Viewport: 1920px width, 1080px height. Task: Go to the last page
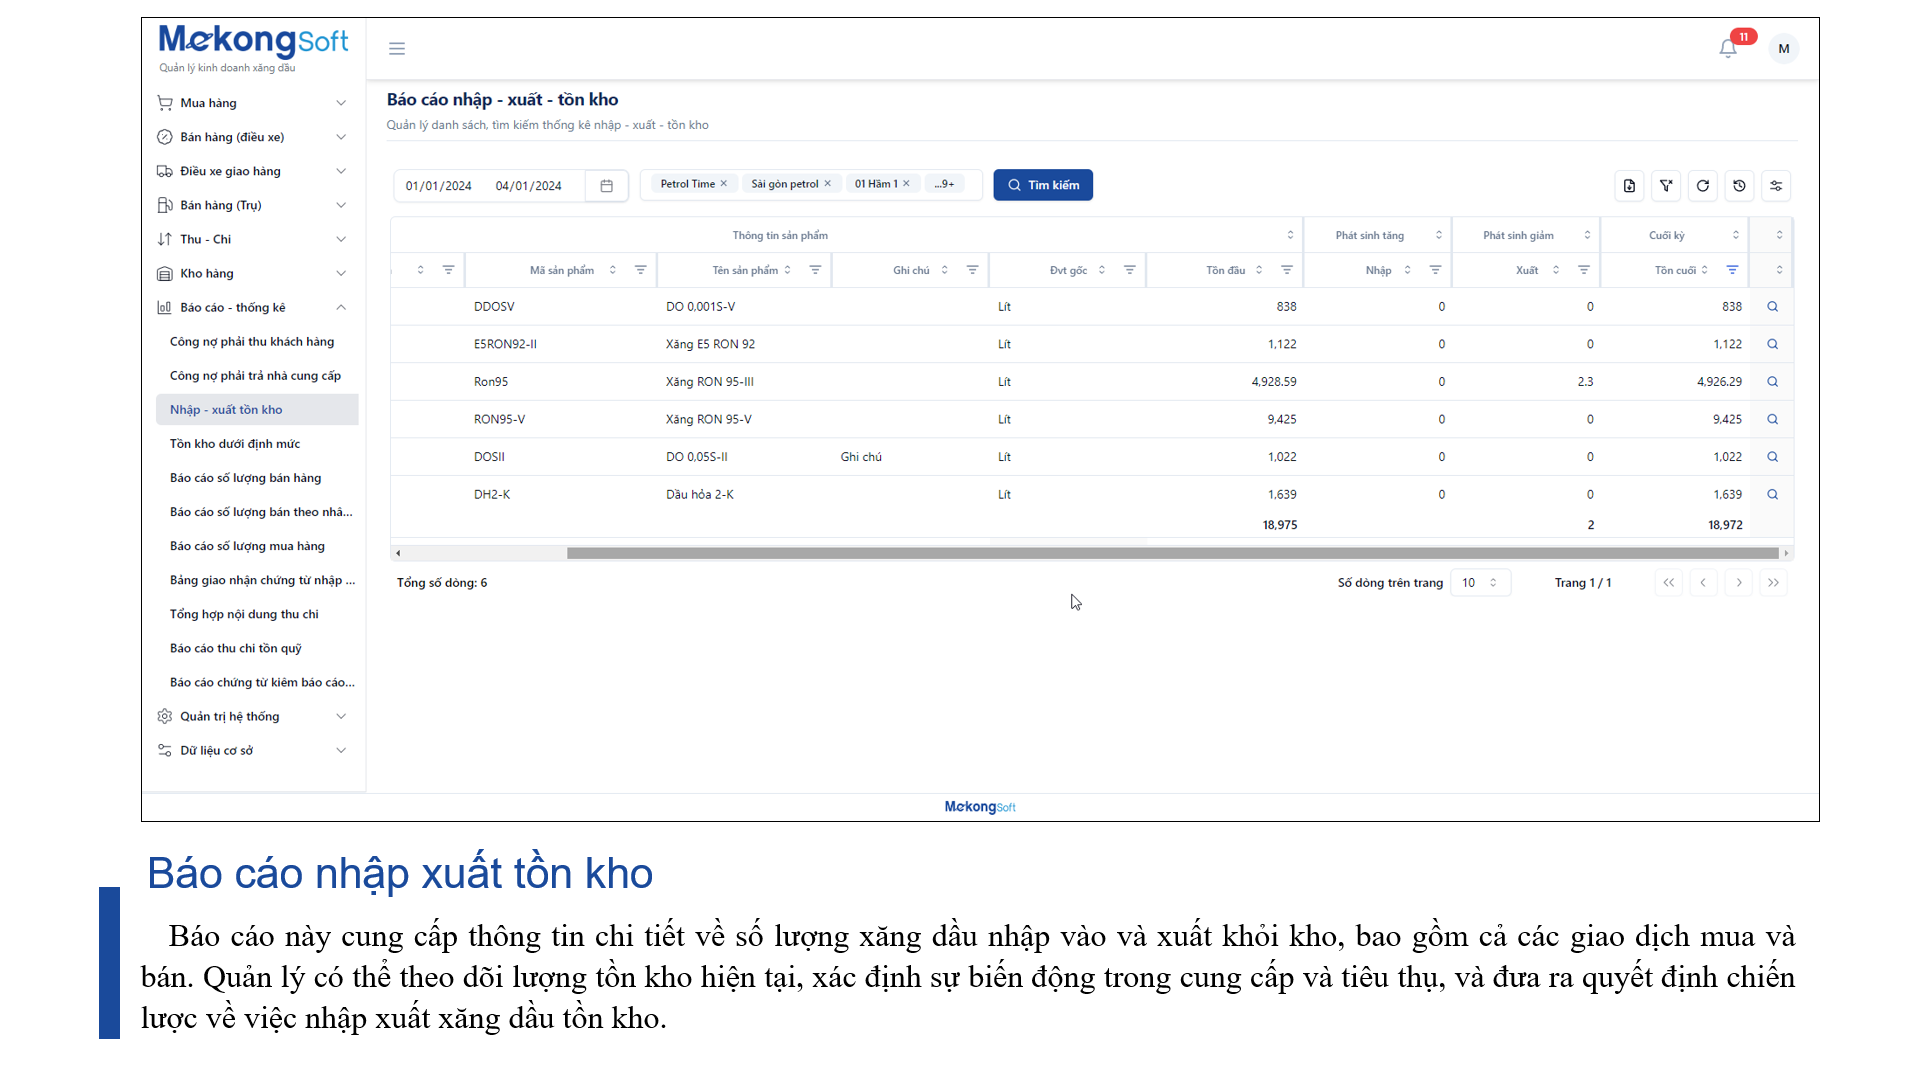pyautogui.click(x=1773, y=583)
